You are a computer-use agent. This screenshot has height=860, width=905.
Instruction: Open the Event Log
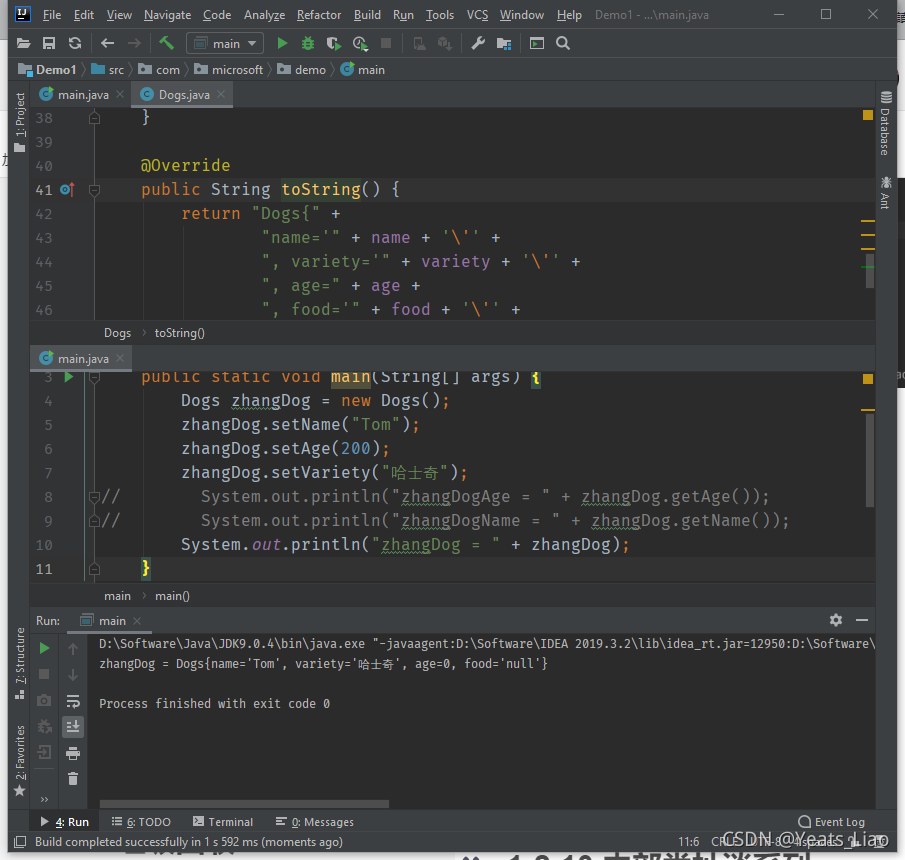[831, 822]
